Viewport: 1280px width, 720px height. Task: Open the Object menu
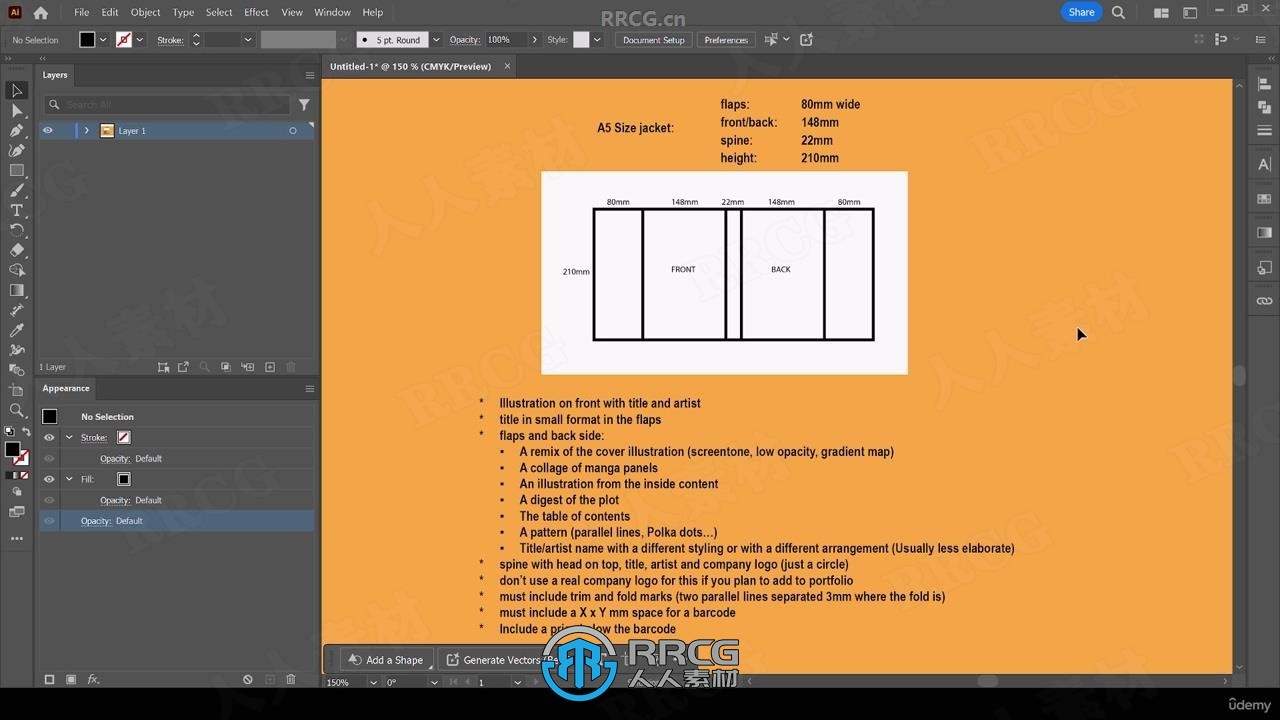click(145, 12)
